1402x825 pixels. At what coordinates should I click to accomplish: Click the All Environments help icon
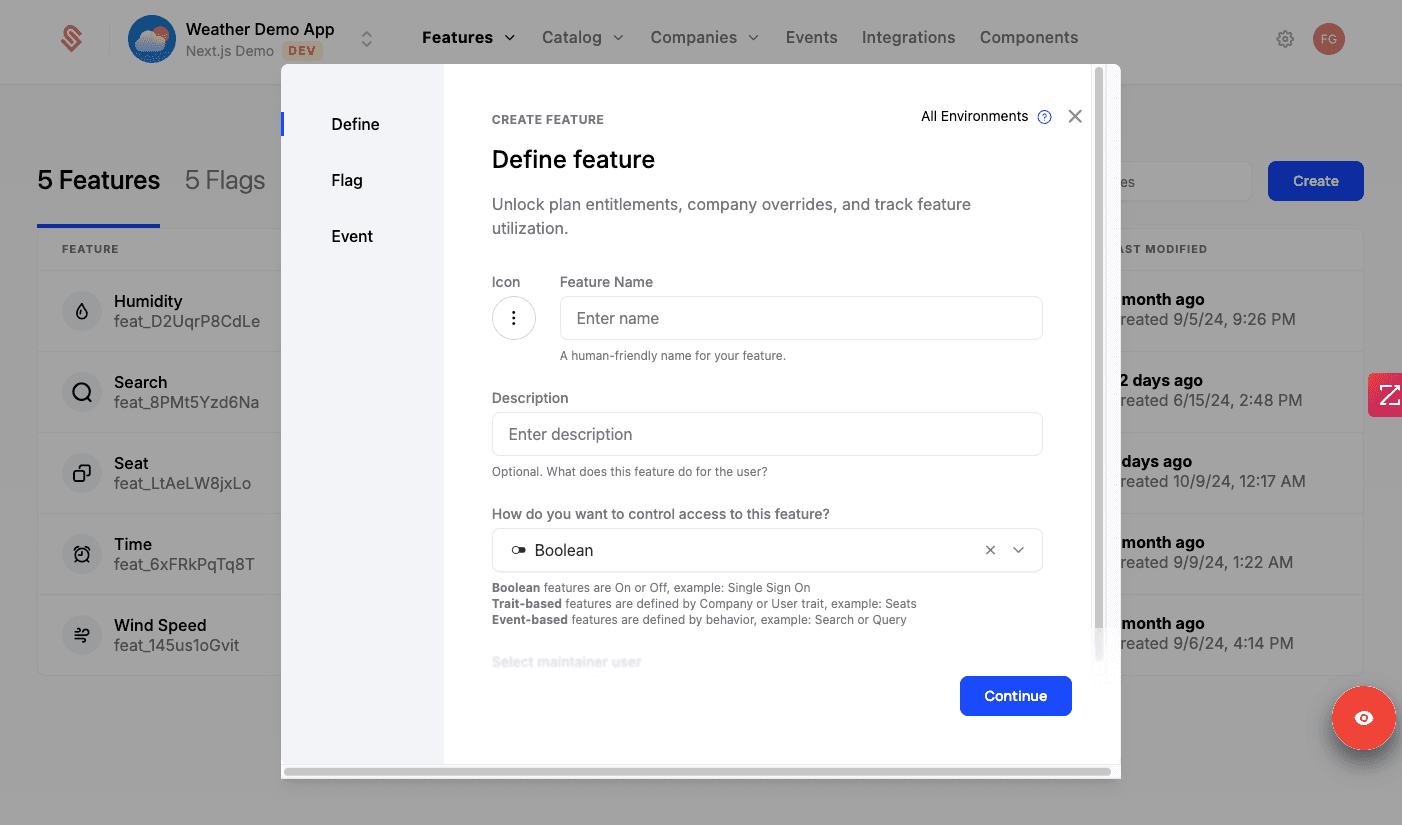point(1044,117)
